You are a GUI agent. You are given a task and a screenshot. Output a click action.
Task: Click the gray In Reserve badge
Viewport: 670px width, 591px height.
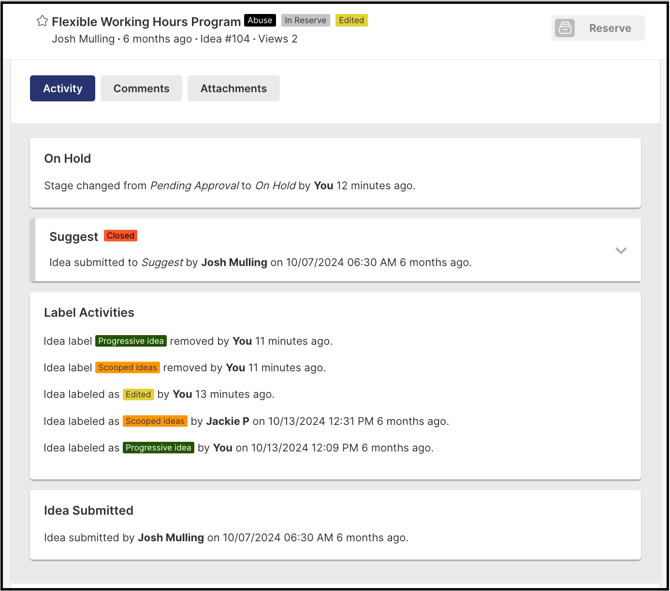click(305, 20)
